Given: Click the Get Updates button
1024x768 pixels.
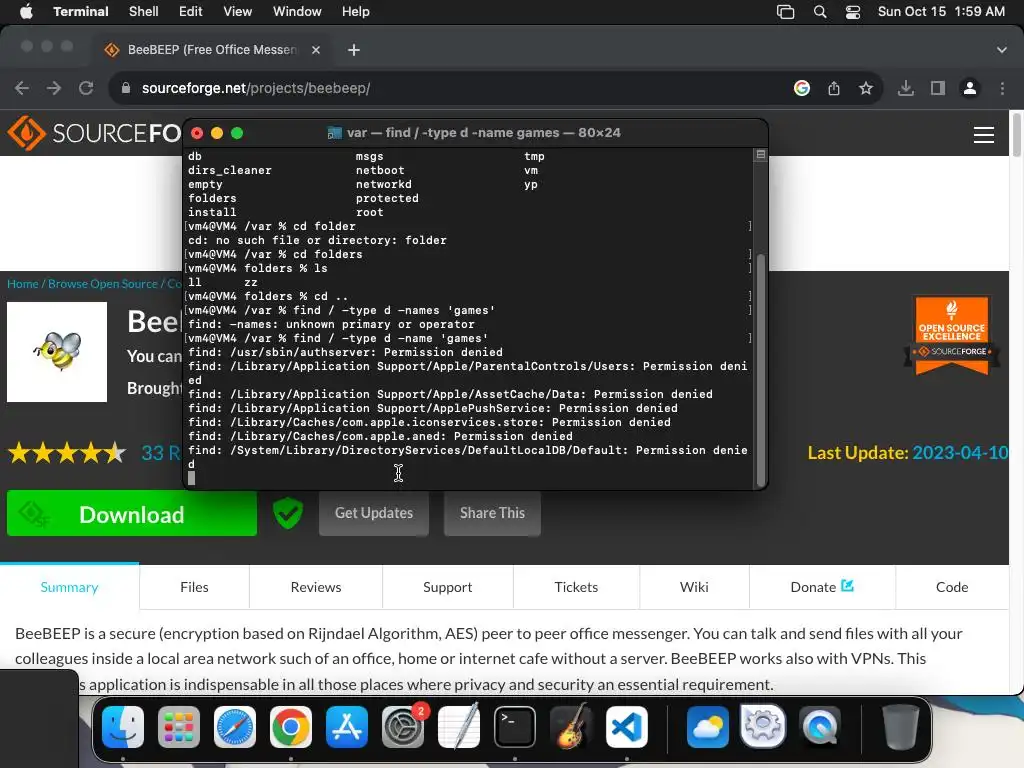Looking at the screenshot, I should (x=374, y=513).
